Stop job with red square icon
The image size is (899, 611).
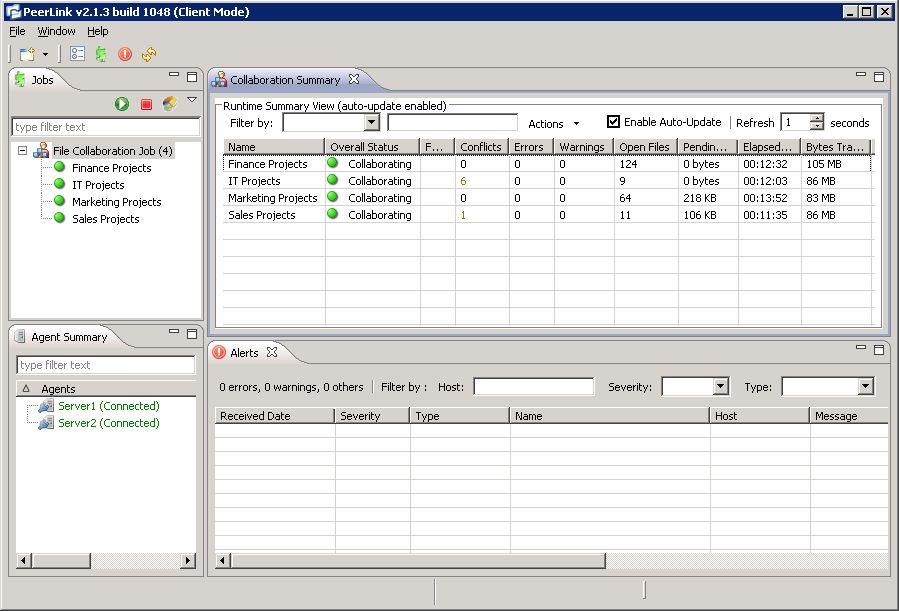(146, 104)
